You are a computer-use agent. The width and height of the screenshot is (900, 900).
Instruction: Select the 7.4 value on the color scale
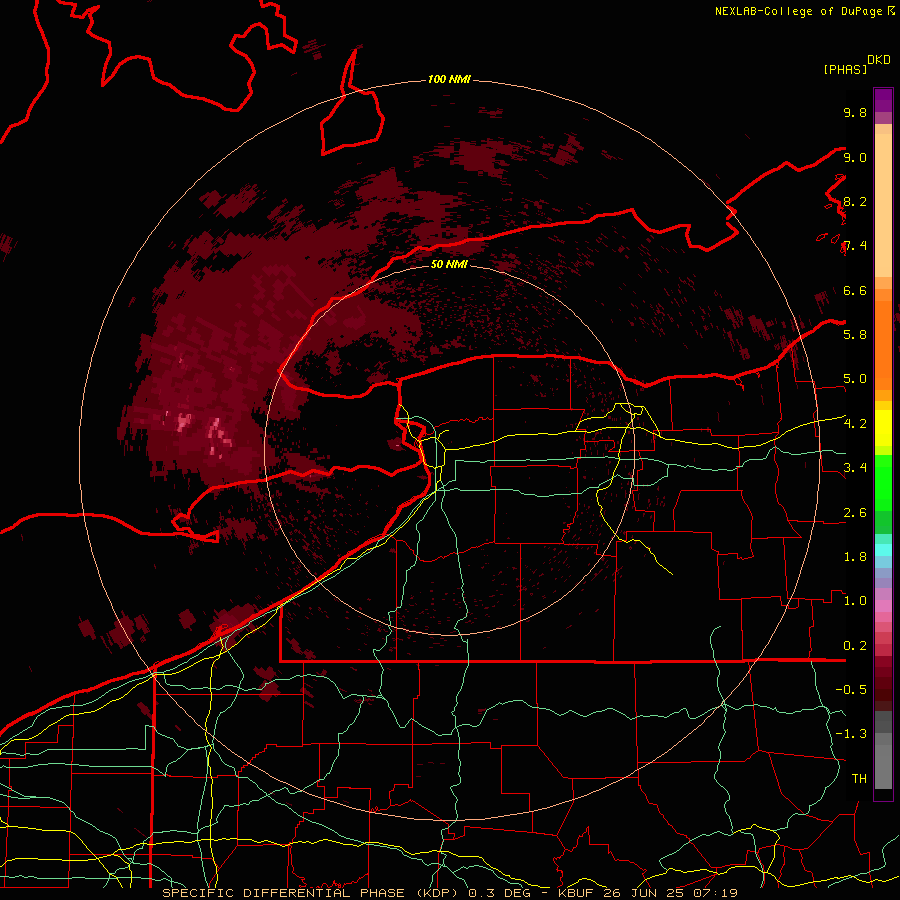[855, 246]
